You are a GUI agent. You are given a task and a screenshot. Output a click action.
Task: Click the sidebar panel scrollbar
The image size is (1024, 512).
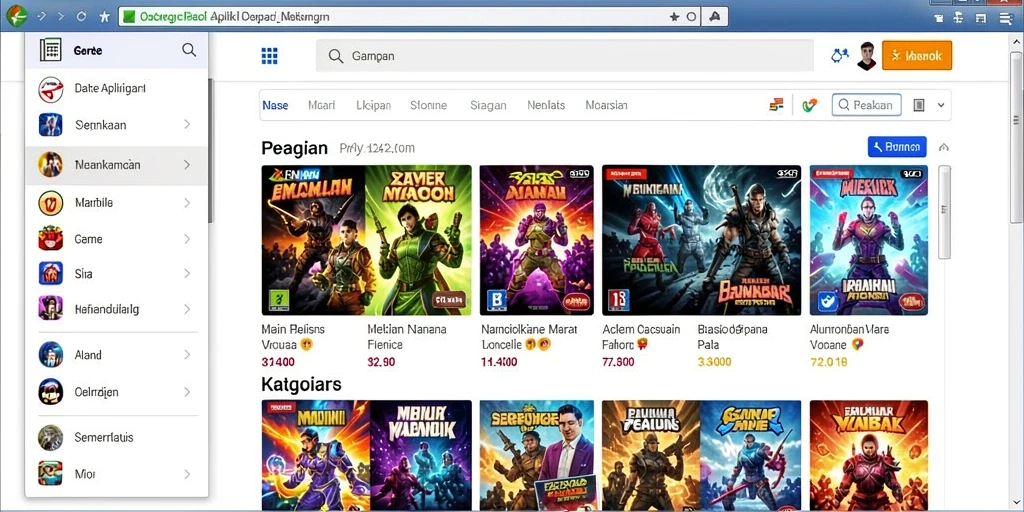(210, 150)
